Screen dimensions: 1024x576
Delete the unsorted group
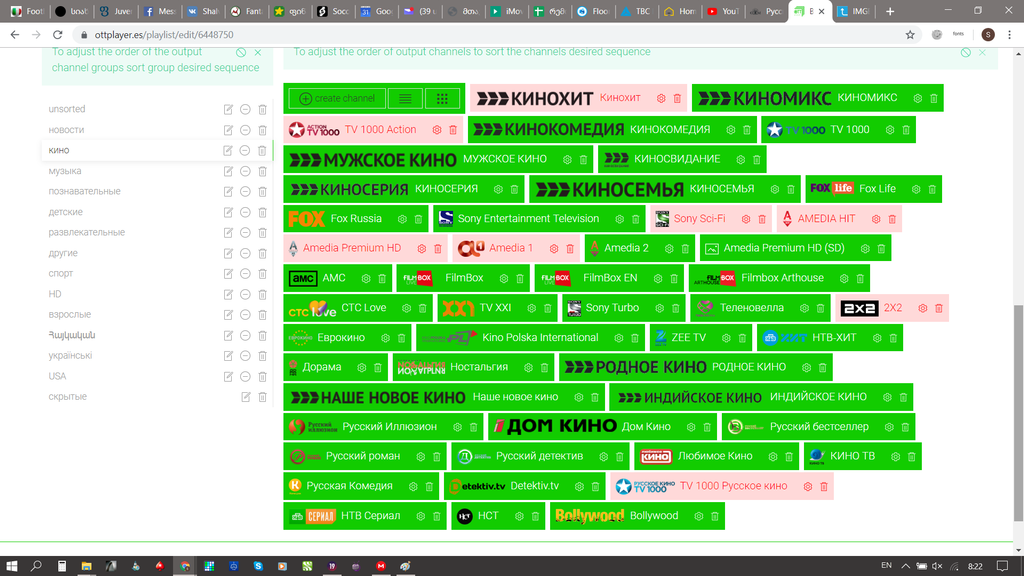click(x=263, y=110)
